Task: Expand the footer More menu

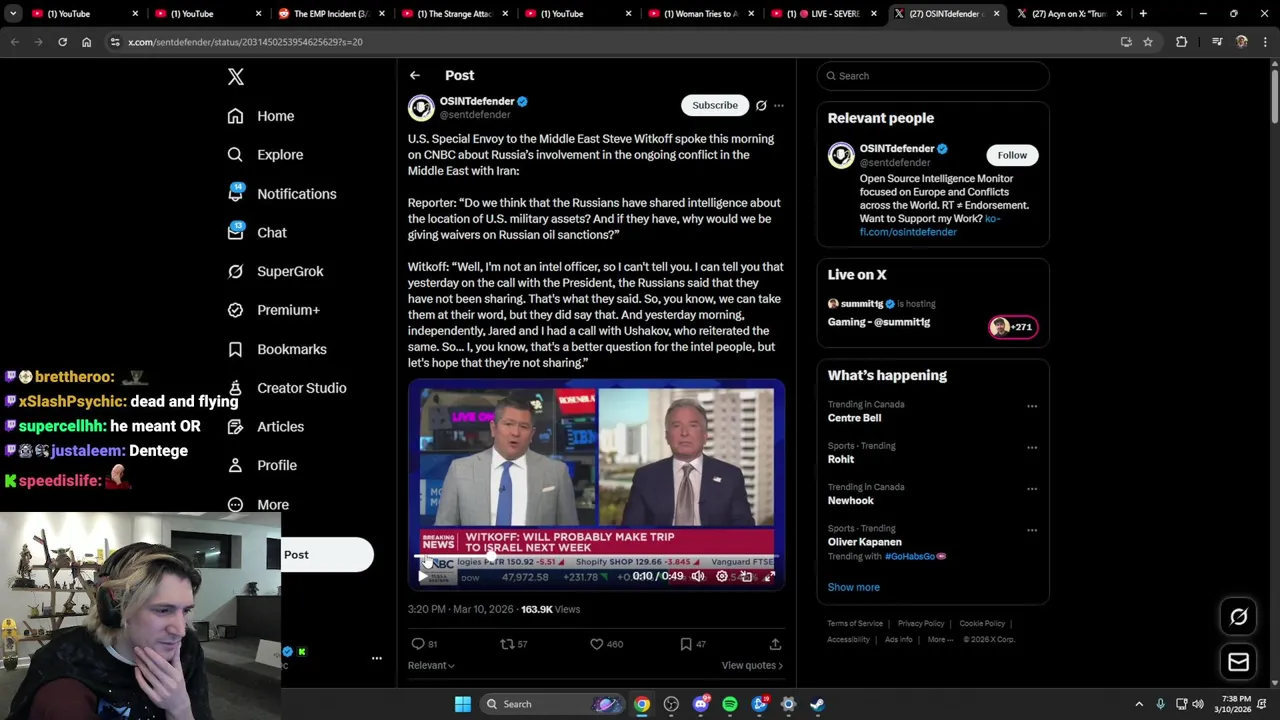Action: click(940, 640)
